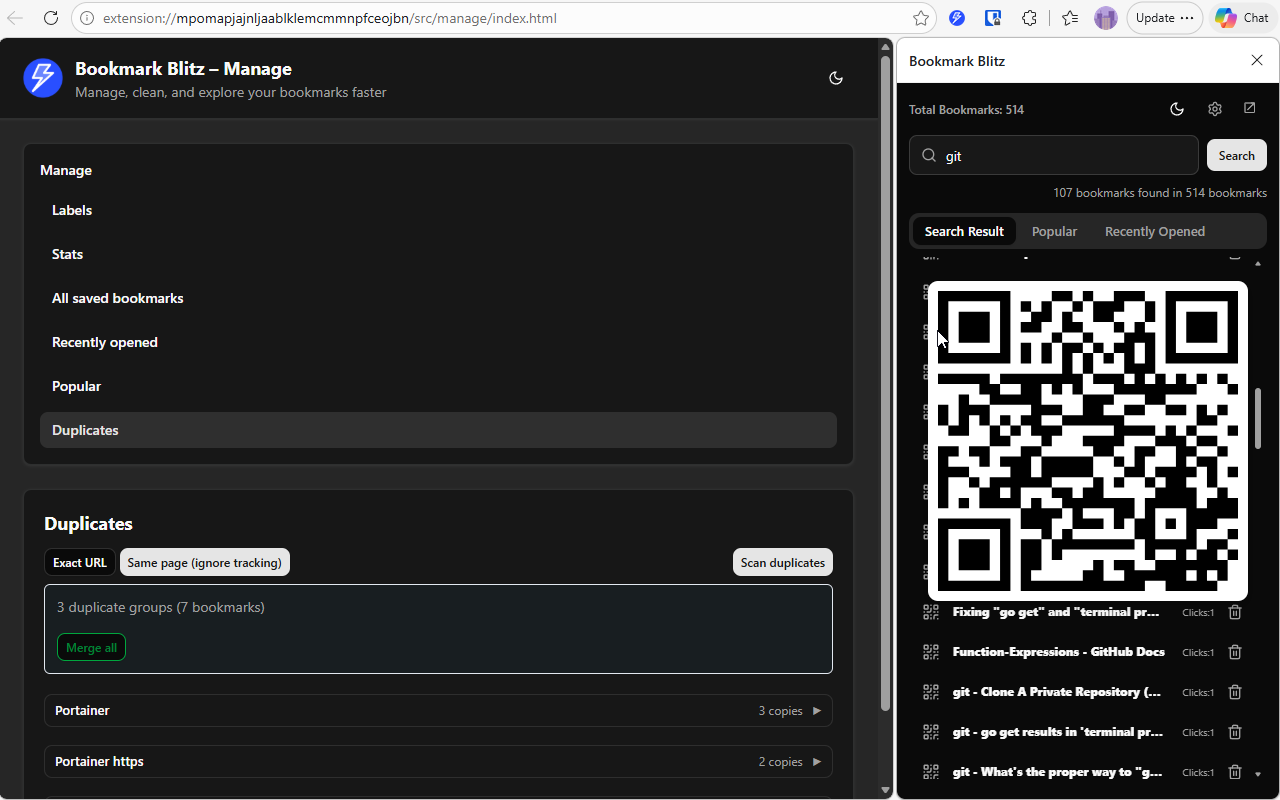
Task: Click the browser Update menu button
Action: pos(1165,18)
